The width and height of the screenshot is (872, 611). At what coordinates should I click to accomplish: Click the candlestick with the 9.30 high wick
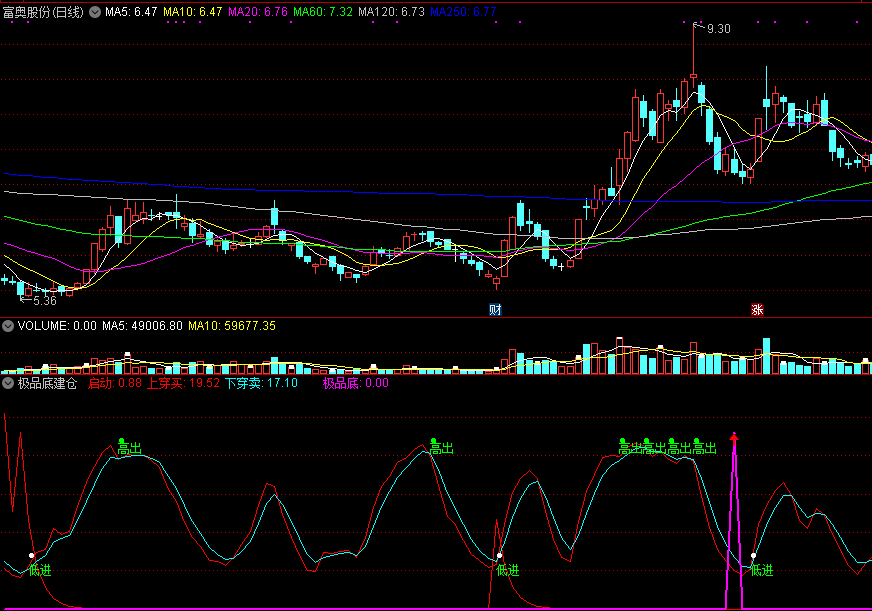pos(693,56)
